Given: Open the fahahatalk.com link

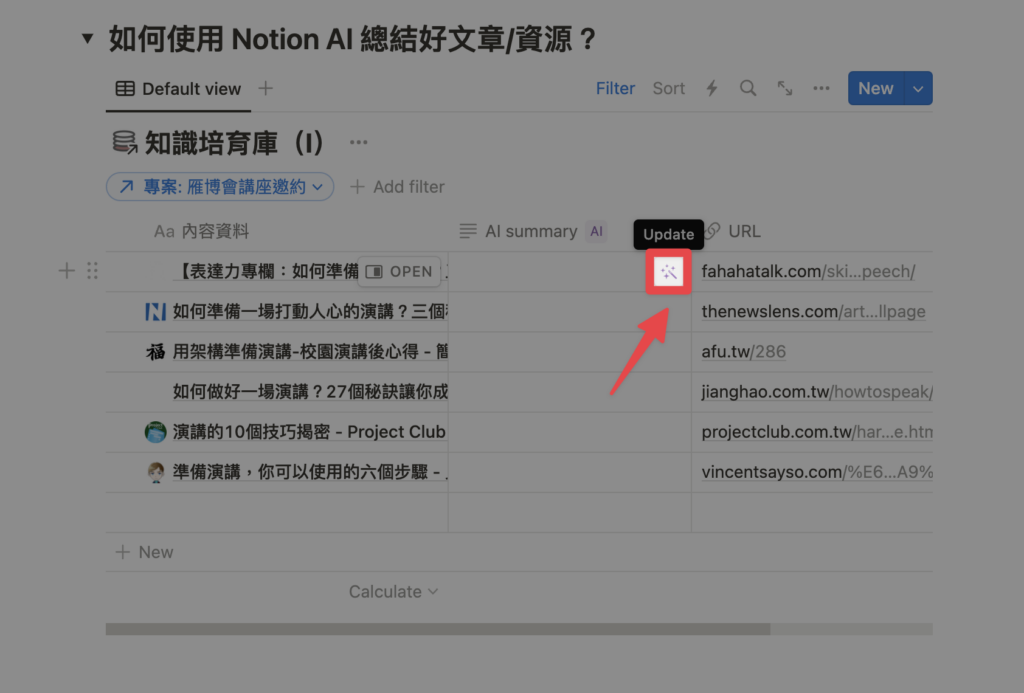Looking at the screenshot, I should (808, 272).
